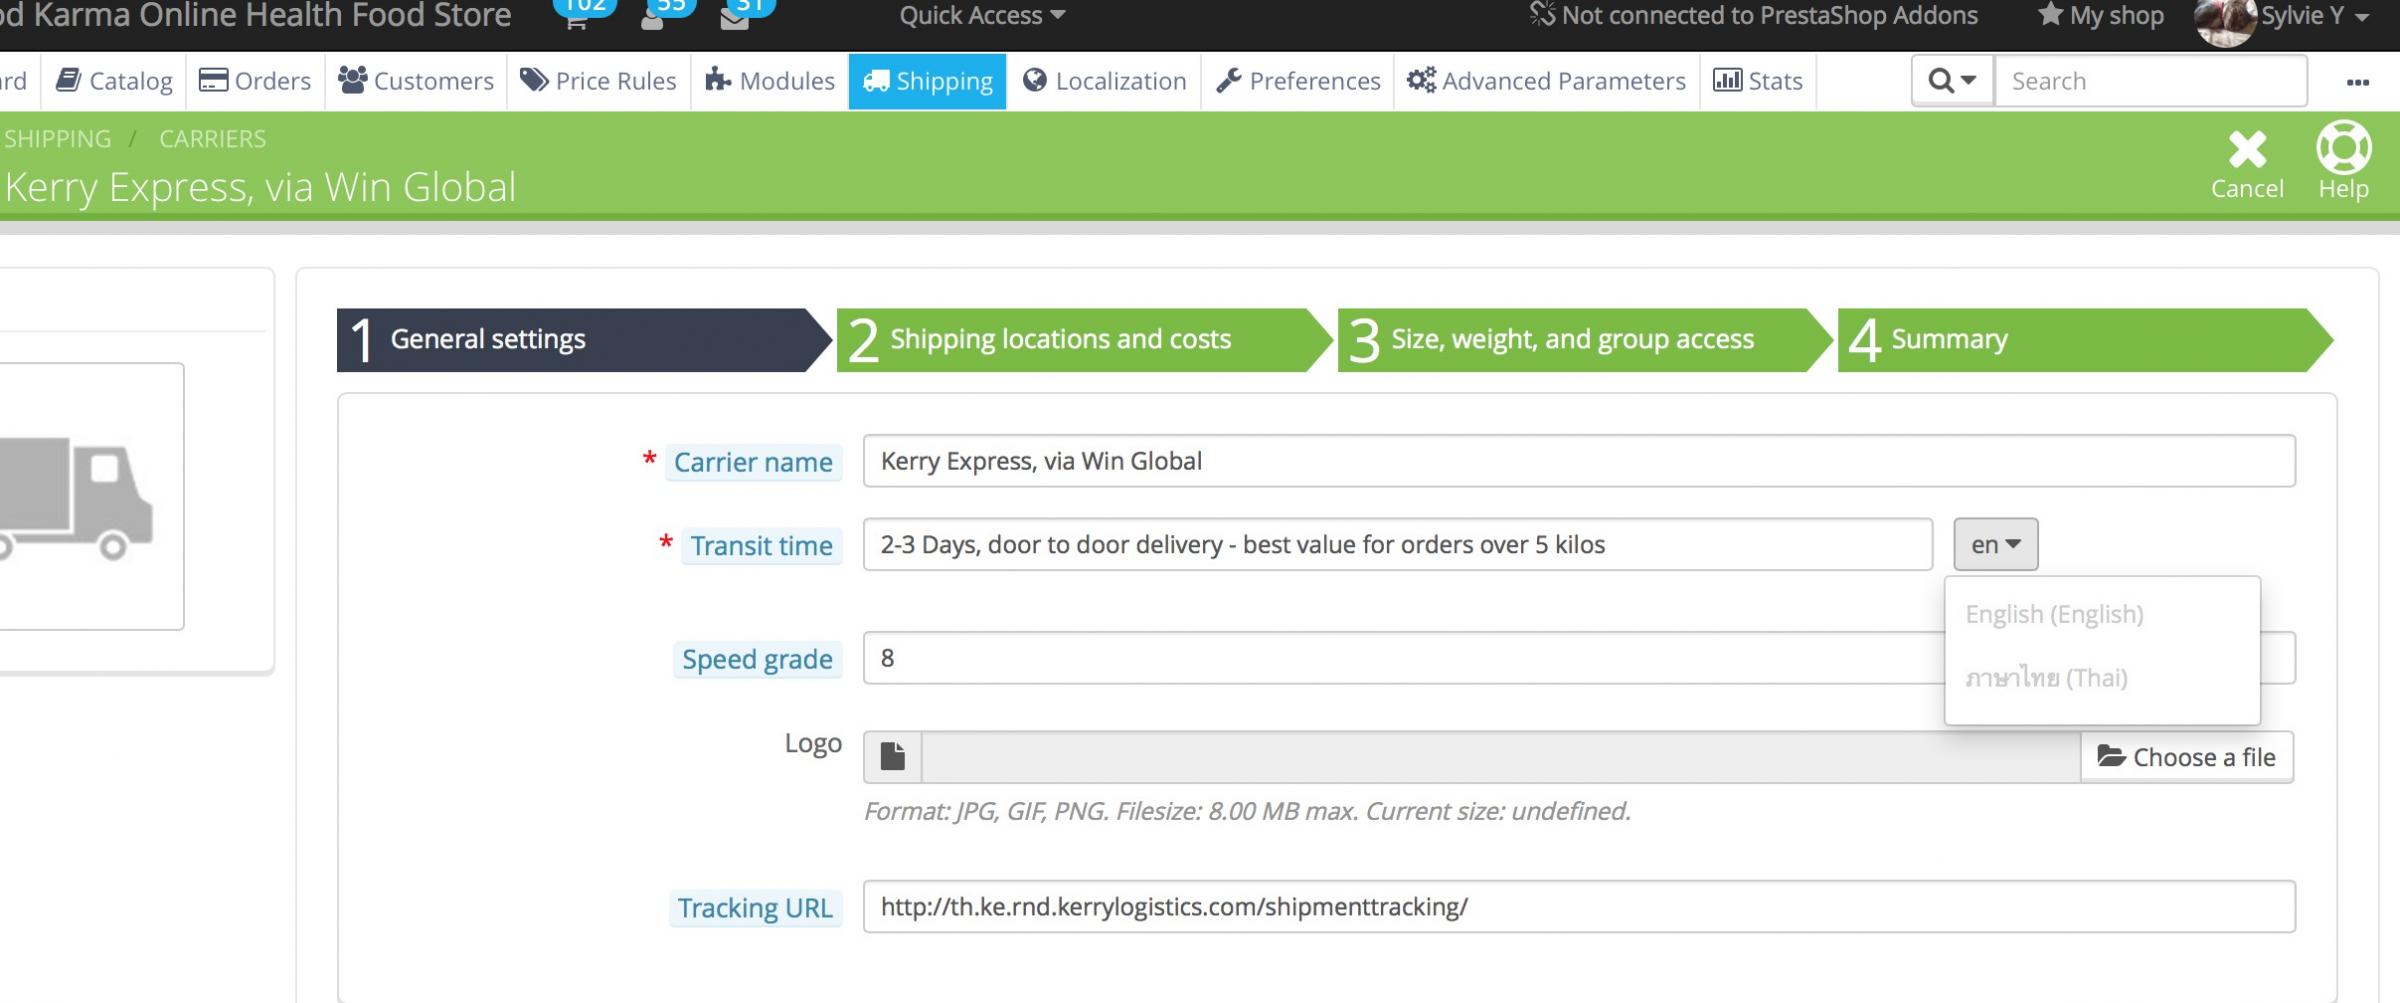Click the Logo file document icon
Image resolution: width=2400 pixels, height=1003 pixels.
coord(893,757)
